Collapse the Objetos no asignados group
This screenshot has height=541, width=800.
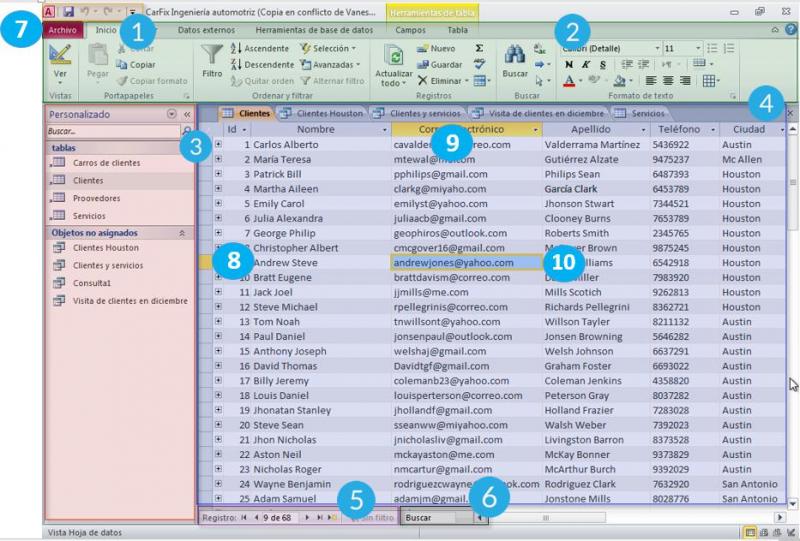(x=182, y=232)
